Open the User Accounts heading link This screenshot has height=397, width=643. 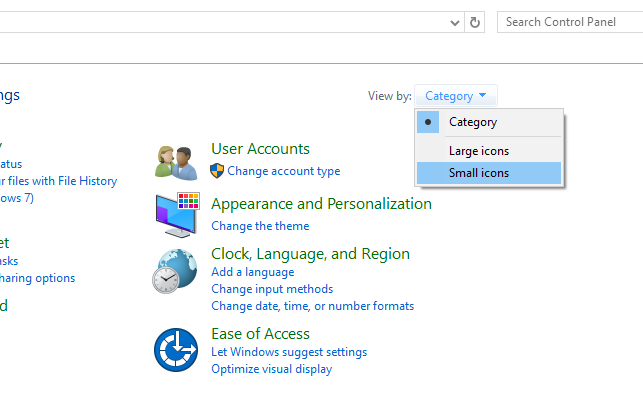[260, 149]
